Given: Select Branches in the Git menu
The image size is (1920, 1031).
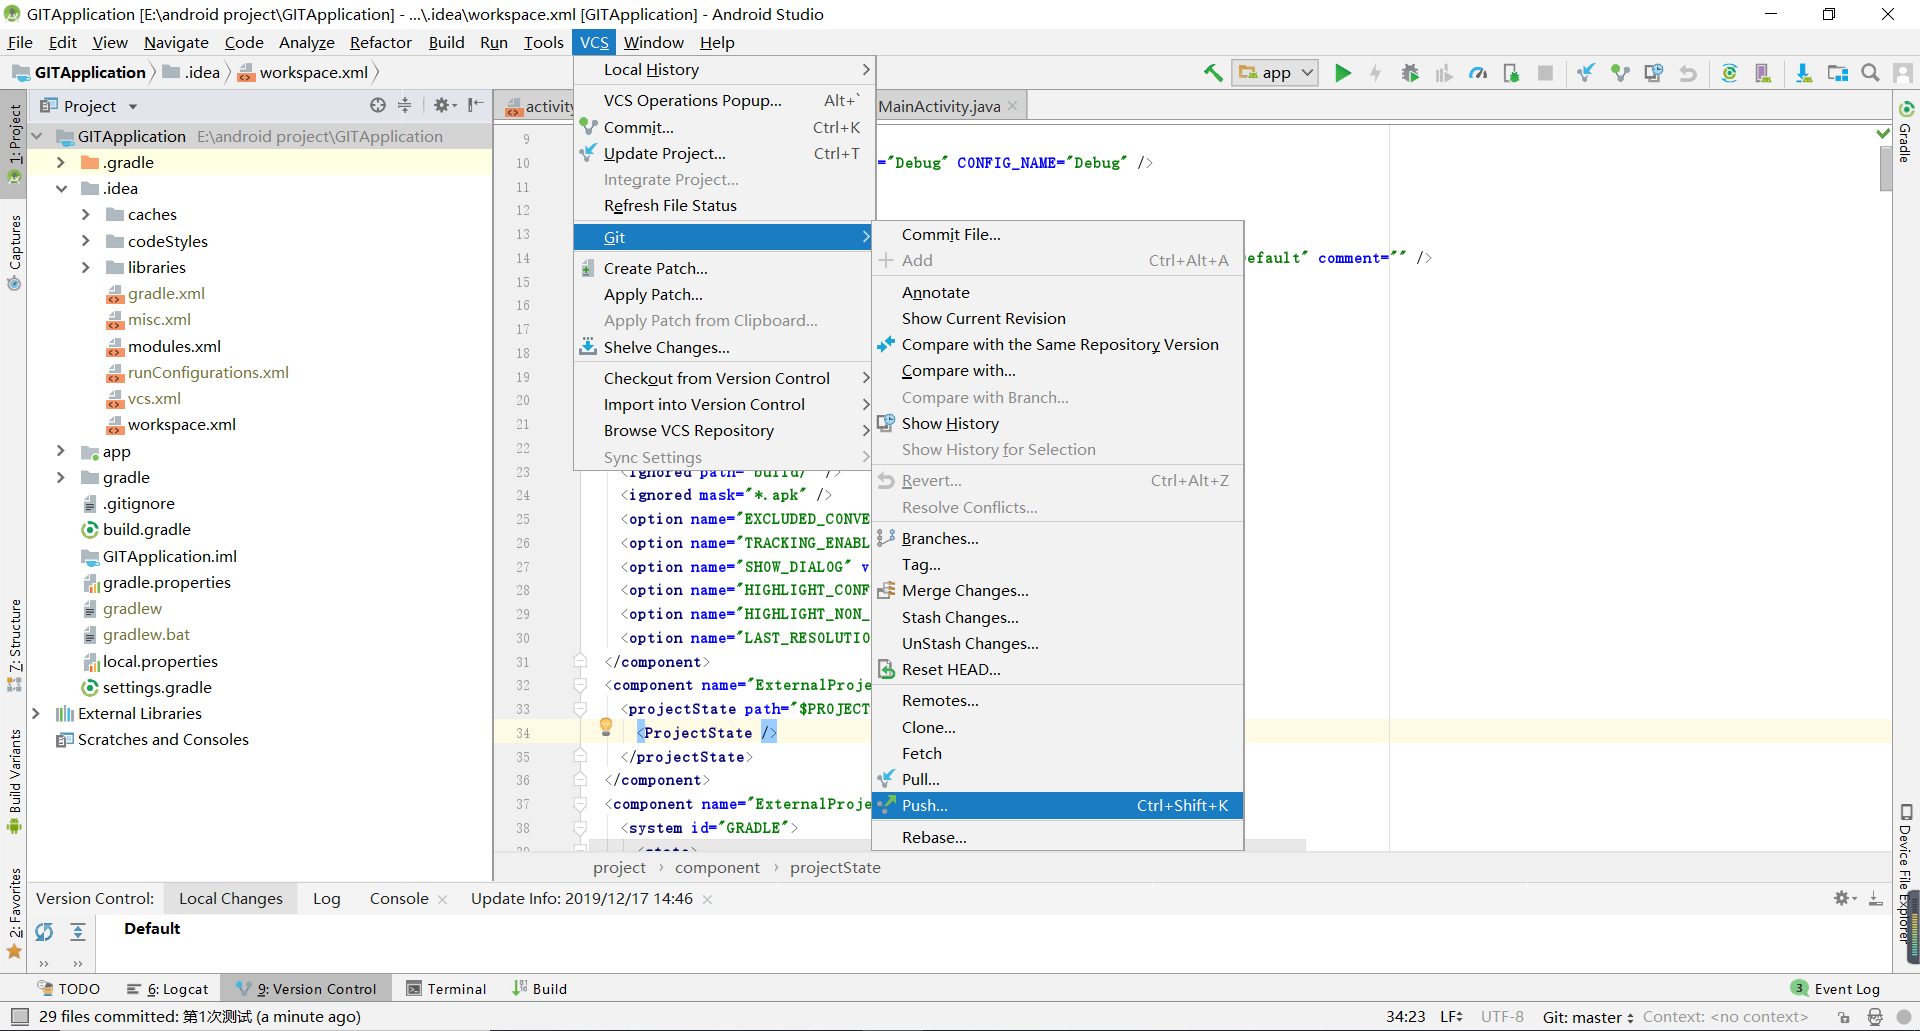Looking at the screenshot, I should point(940,538).
